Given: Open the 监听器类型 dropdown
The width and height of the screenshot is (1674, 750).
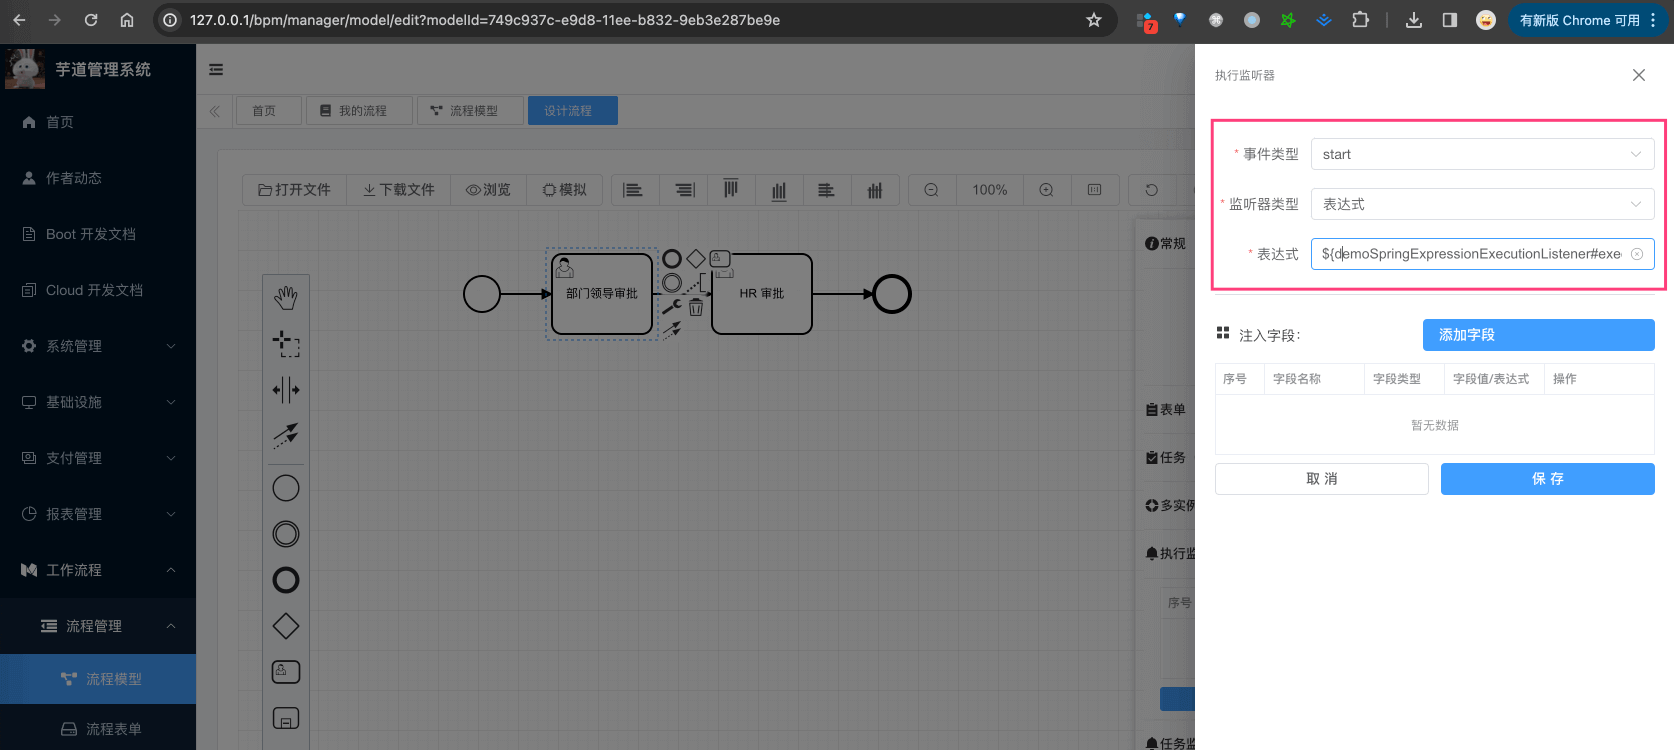Looking at the screenshot, I should pos(1481,204).
